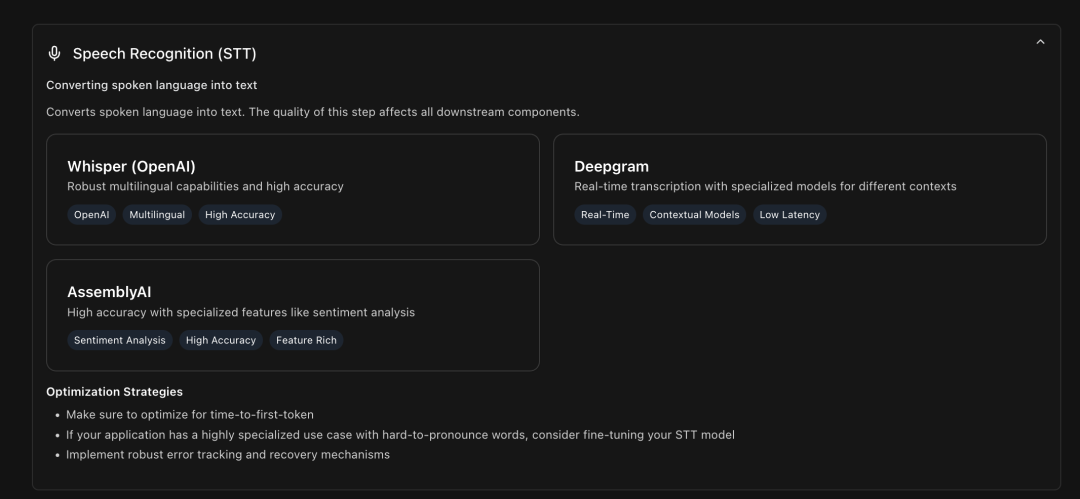Click the Low Latency tag
The image size is (1080, 499).
point(789,214)
